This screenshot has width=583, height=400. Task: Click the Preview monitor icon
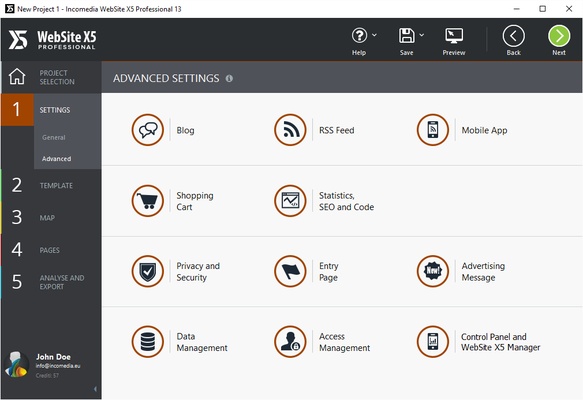[454, 36]
